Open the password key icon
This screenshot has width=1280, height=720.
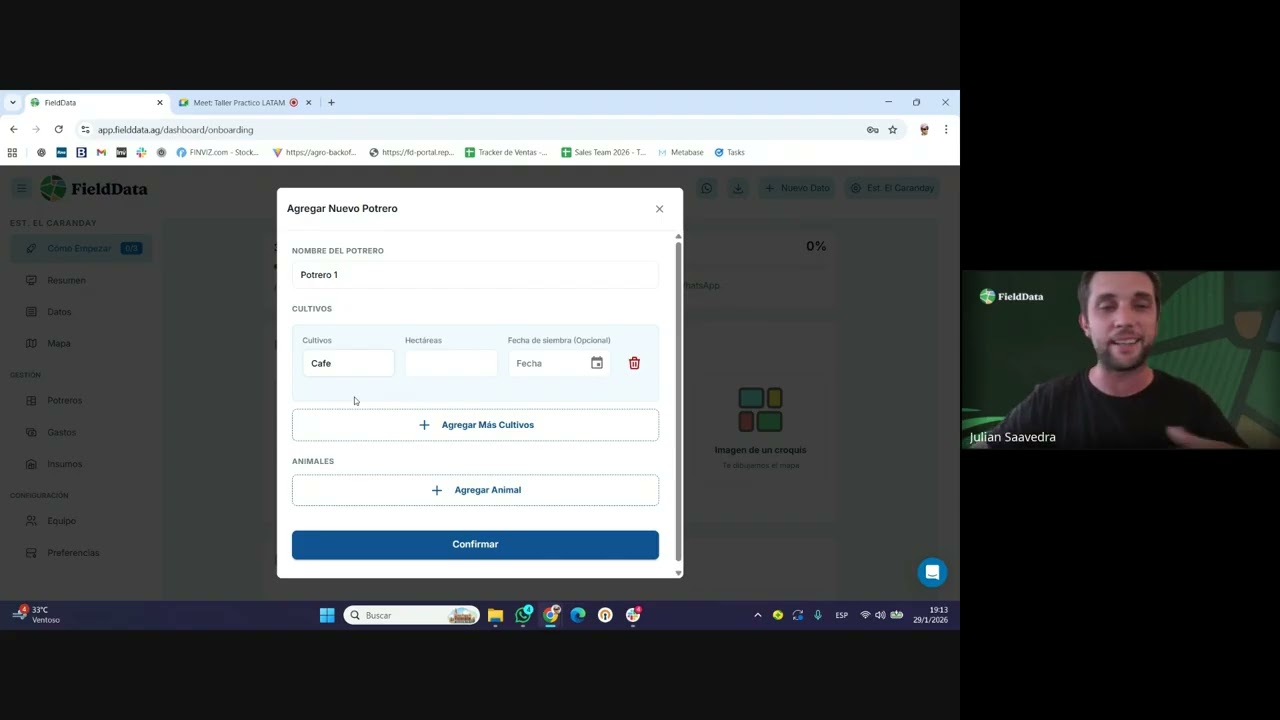click(x=872, y=129)
